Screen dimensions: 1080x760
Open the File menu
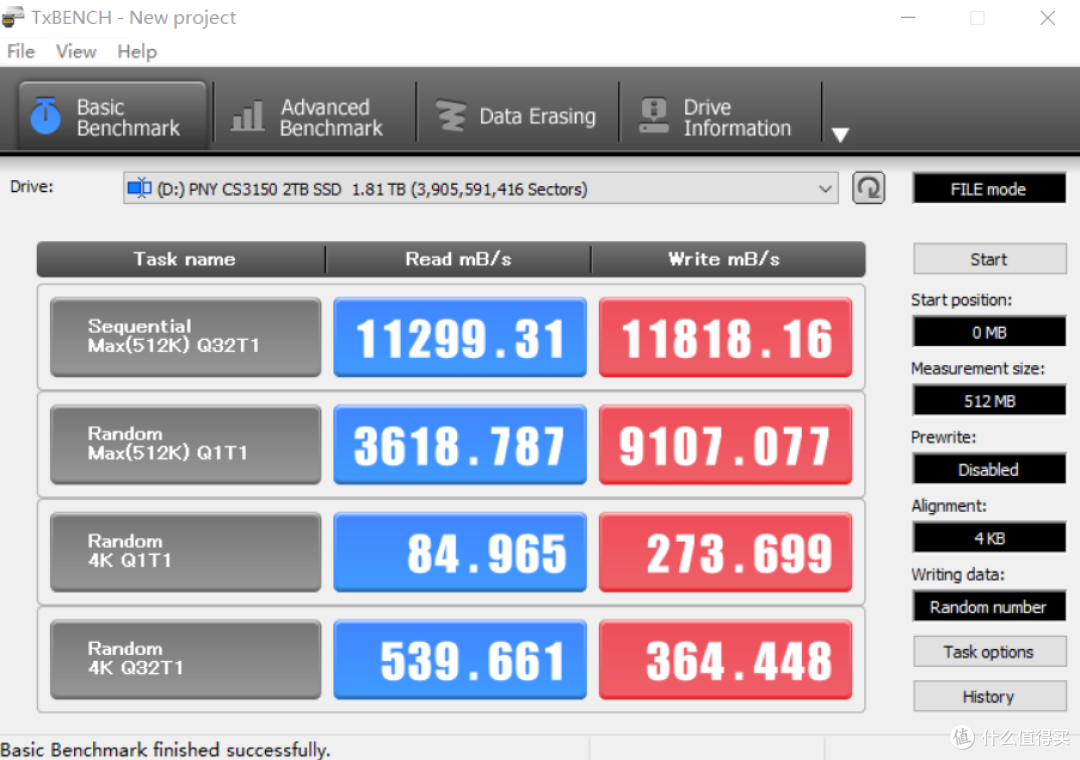(19, 51)
